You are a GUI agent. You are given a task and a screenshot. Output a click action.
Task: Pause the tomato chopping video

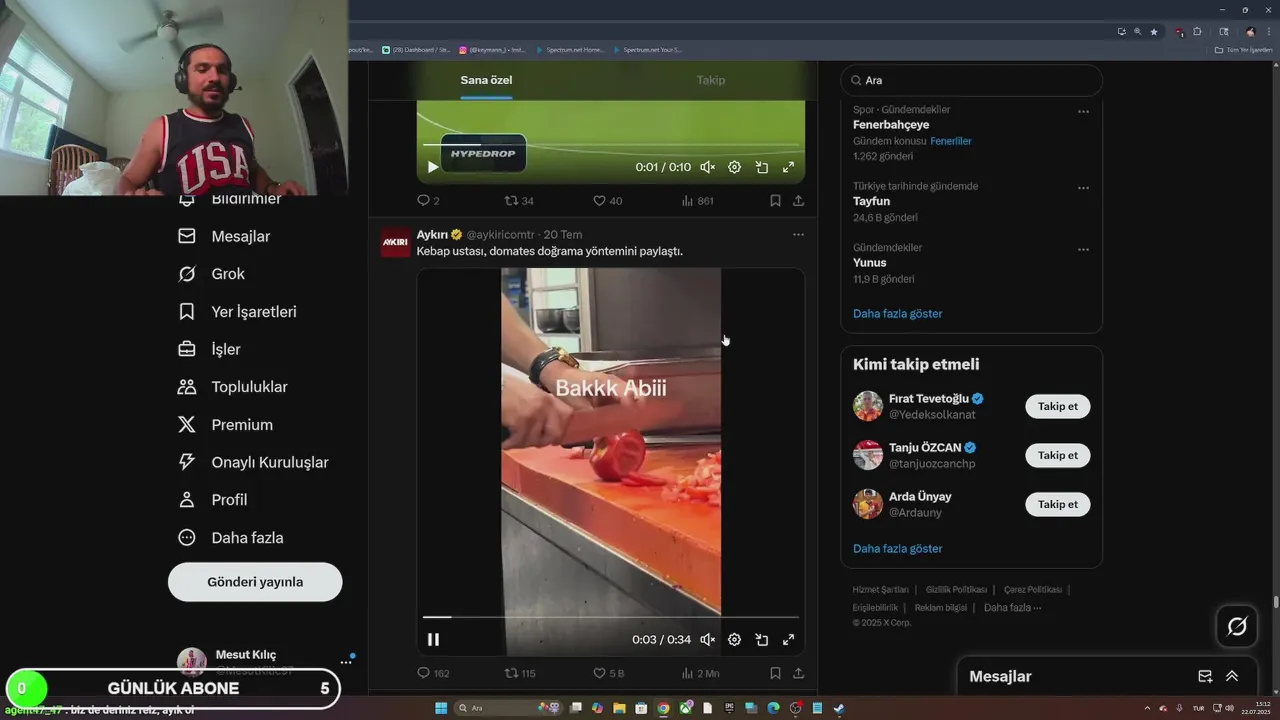click(x=433, y=640)
